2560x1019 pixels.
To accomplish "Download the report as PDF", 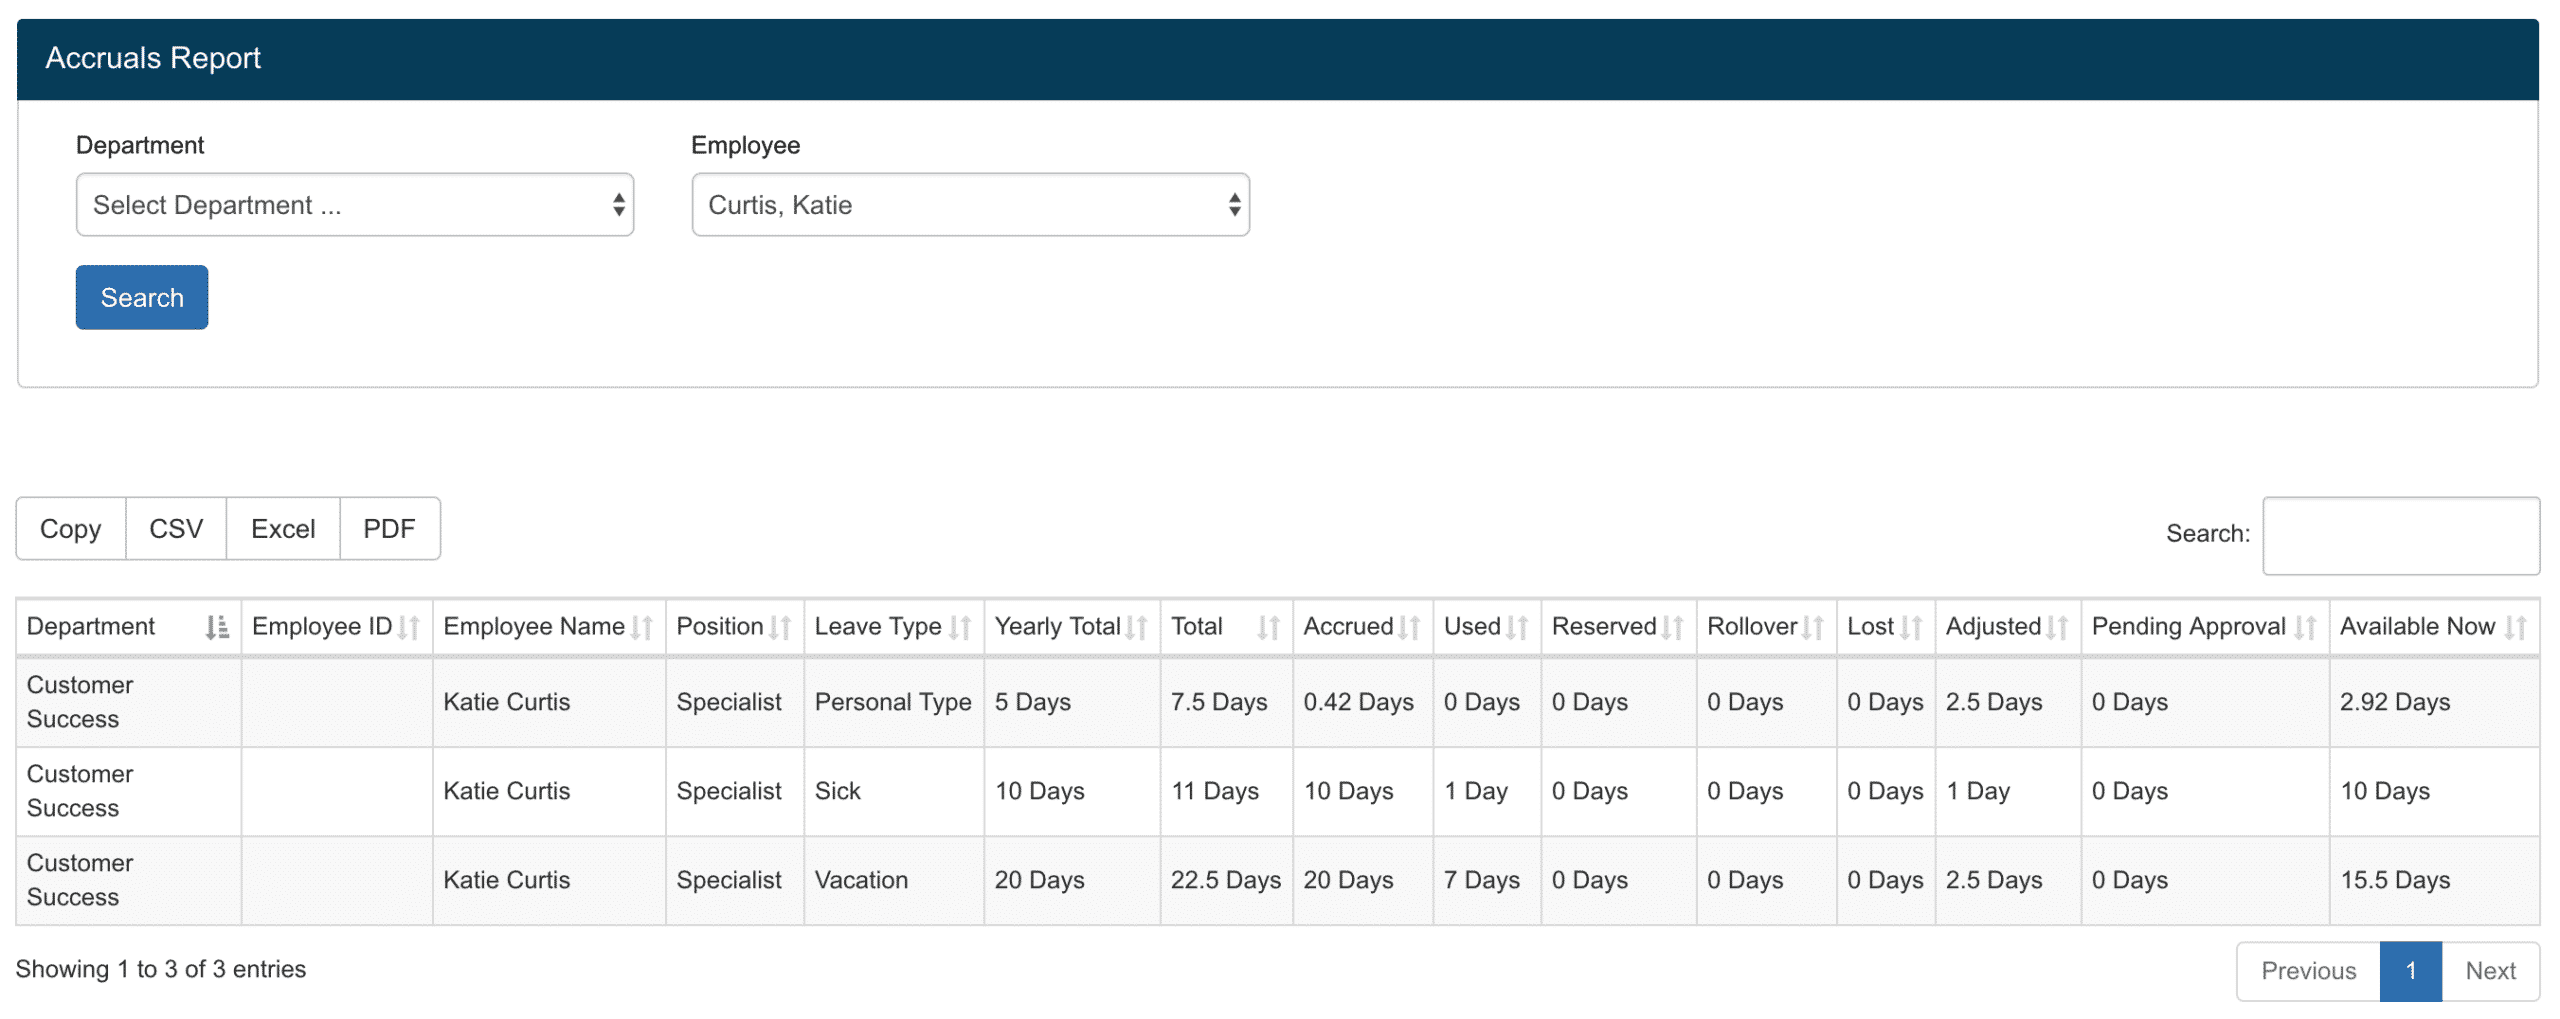I will (388, 528).
